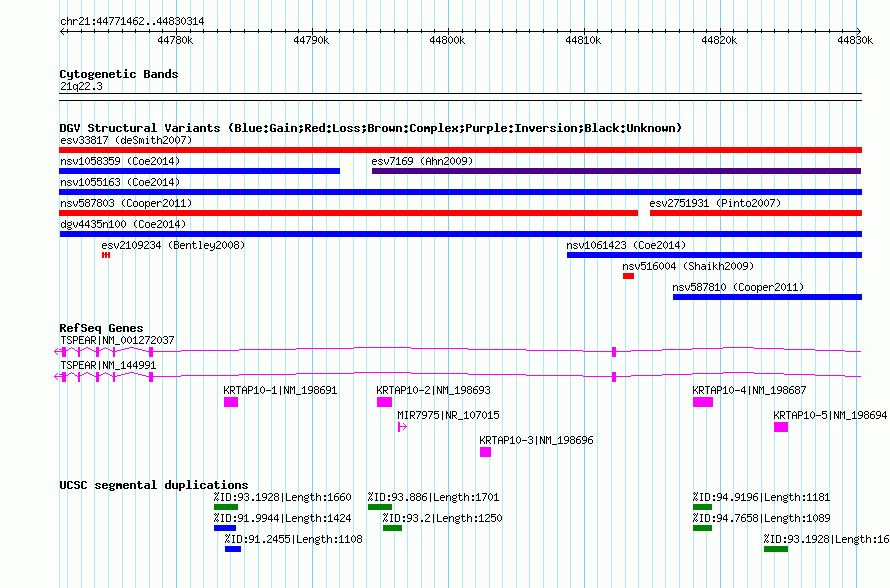Select the KRTAP10-5 gene magenta block
The height and width of the screenshot is (588, 890).
pos(781,427)
